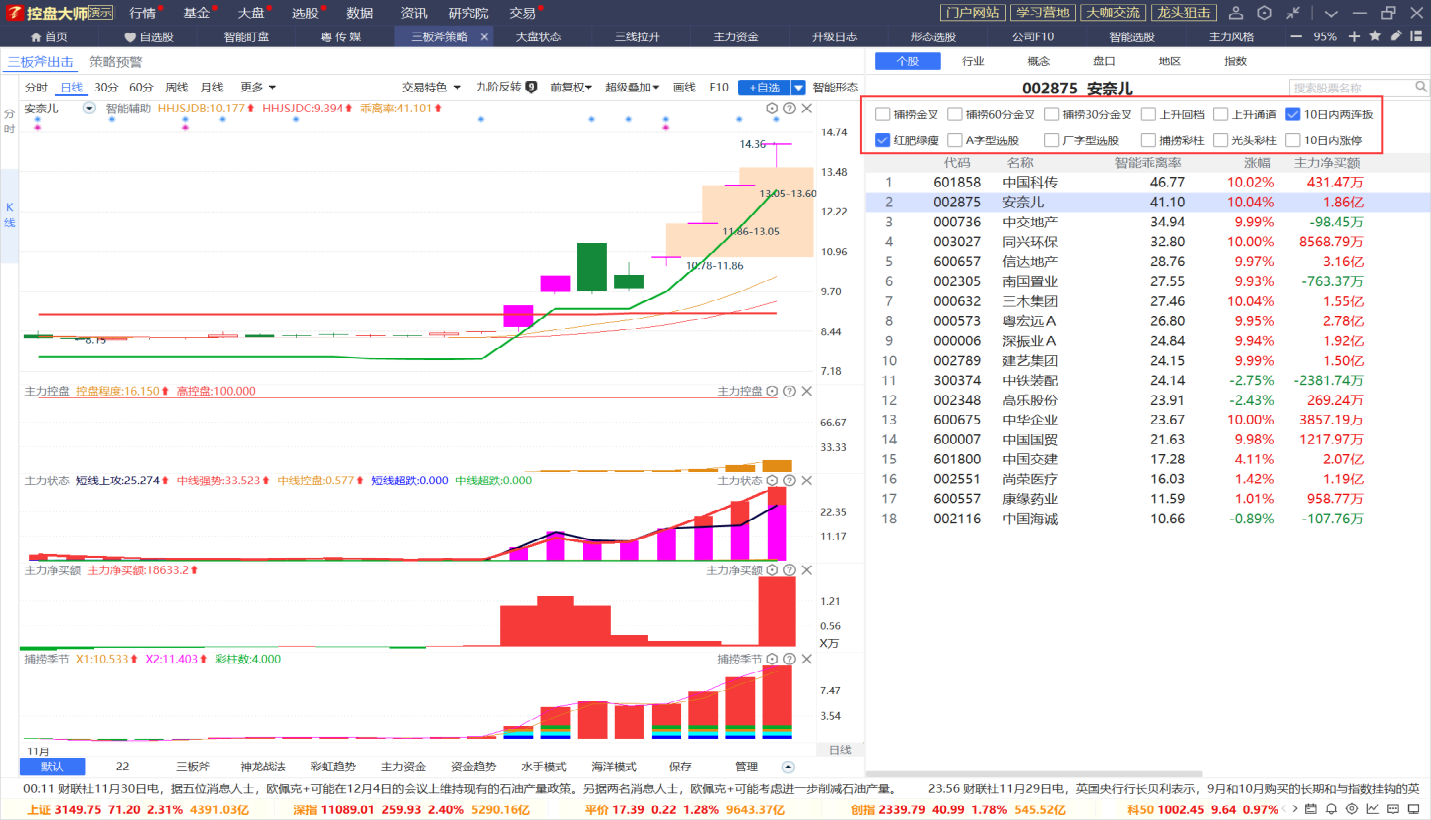Close the 主力净买额 indicator panel

click(x=806, y=570)
